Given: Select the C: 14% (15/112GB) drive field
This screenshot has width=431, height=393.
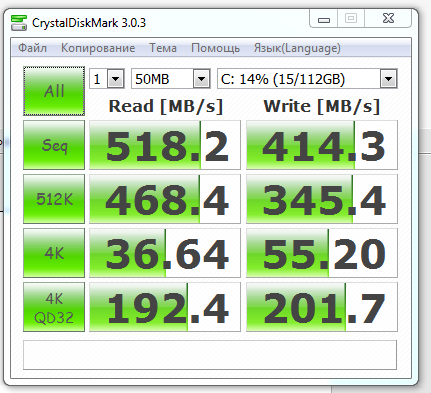Looking at the screenshot, I should tap(307, 79).
